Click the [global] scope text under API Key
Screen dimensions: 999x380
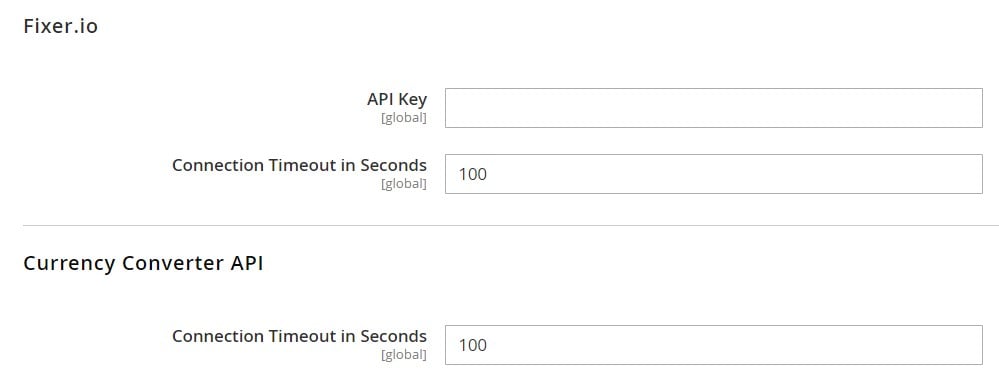click(404, 118)
